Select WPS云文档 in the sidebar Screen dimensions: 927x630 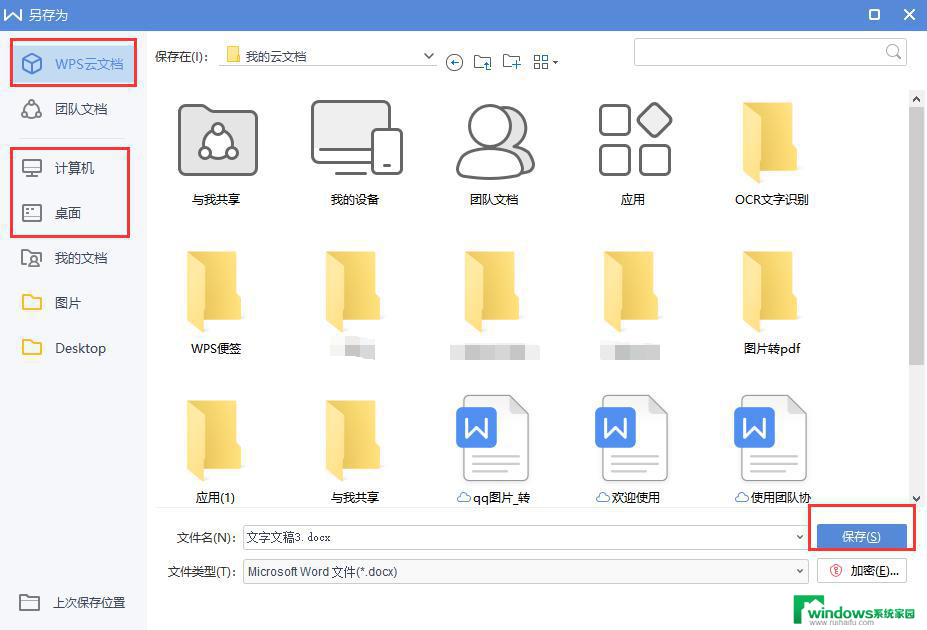pyautogui.click(x=73, y=63)
